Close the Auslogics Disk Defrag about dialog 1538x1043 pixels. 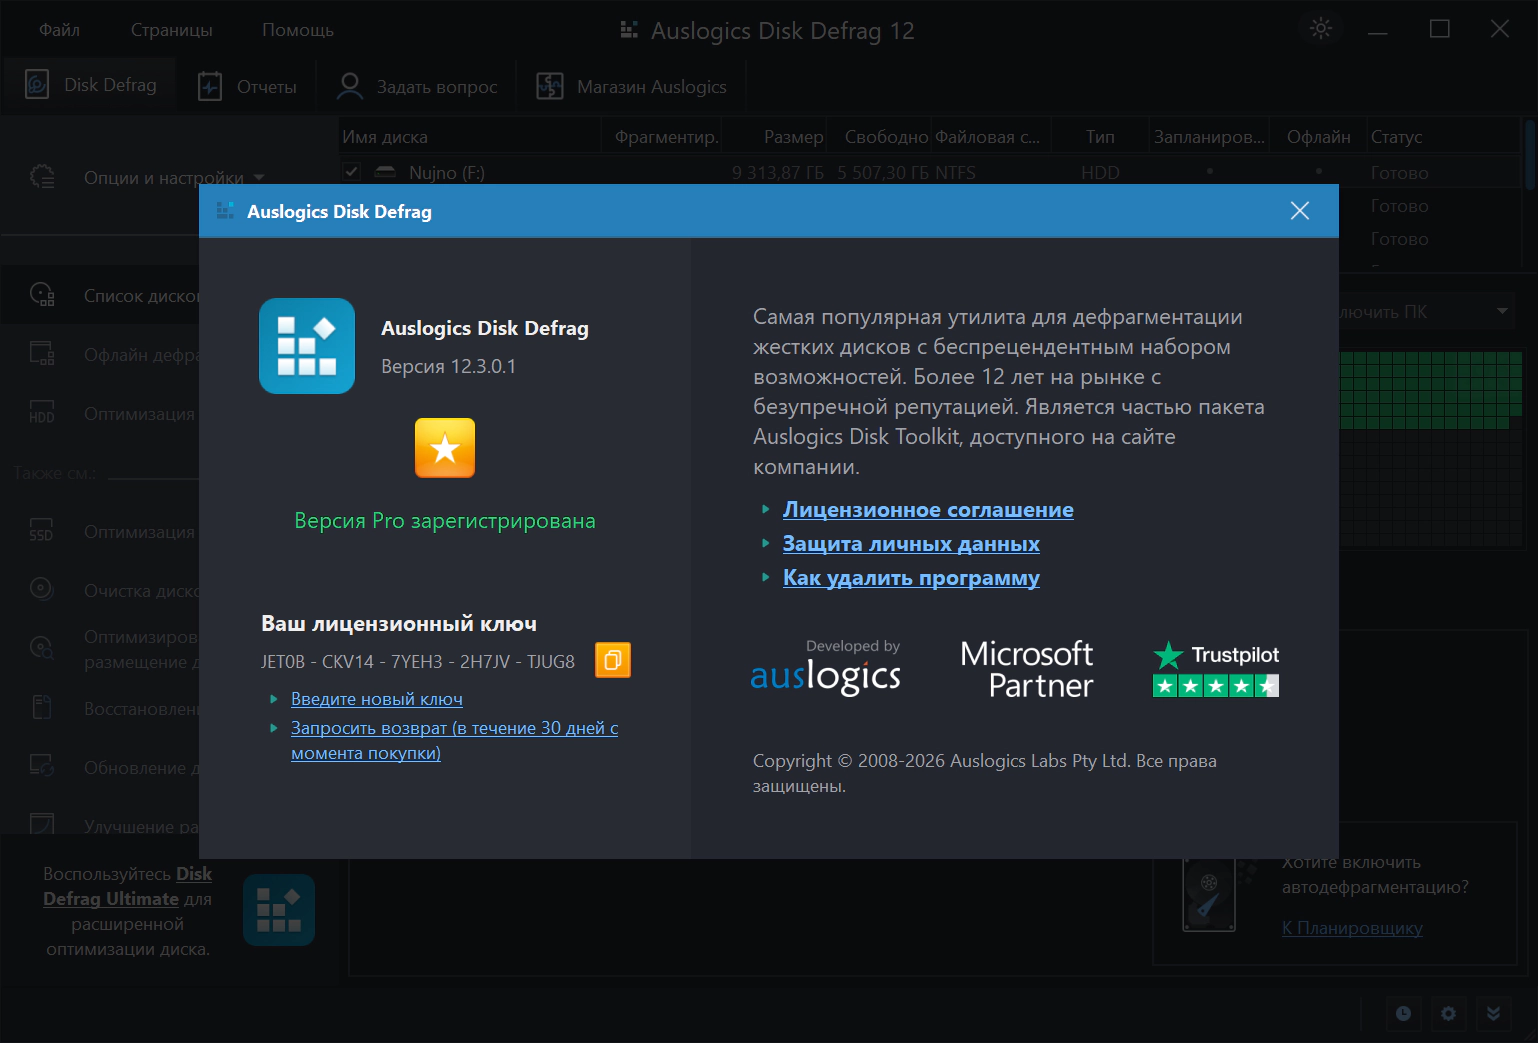click(x=1300, y=211)
